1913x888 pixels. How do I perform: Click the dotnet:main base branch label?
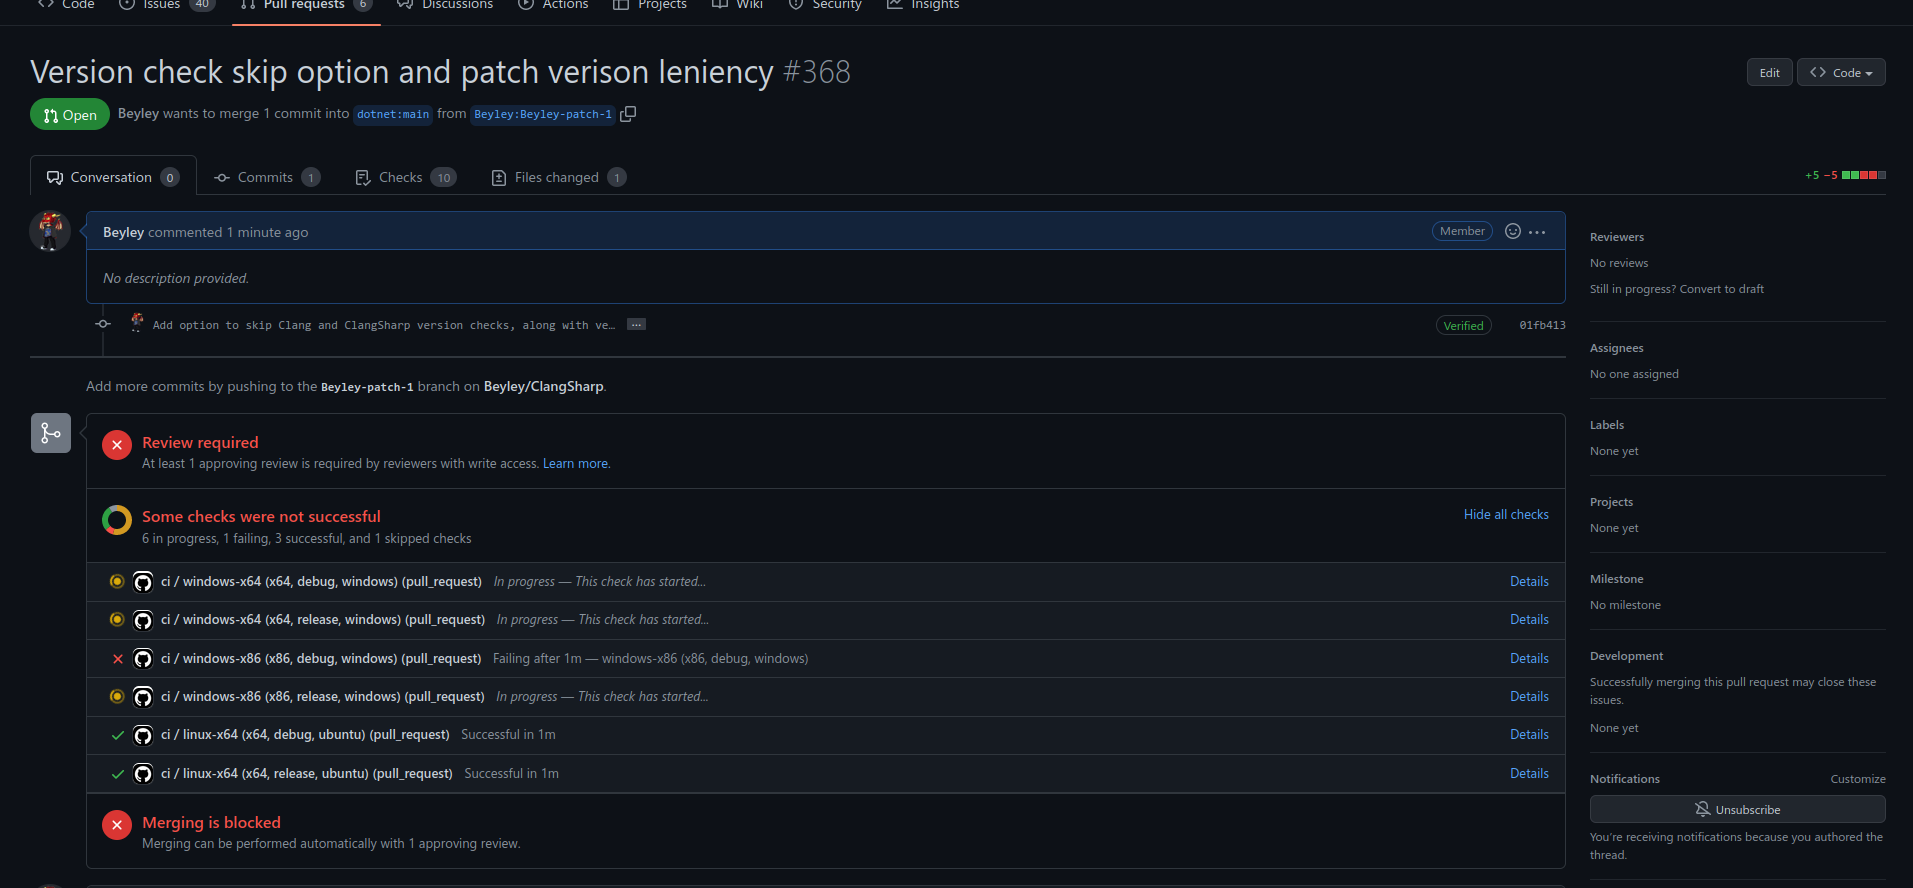[x=393, y=114]
